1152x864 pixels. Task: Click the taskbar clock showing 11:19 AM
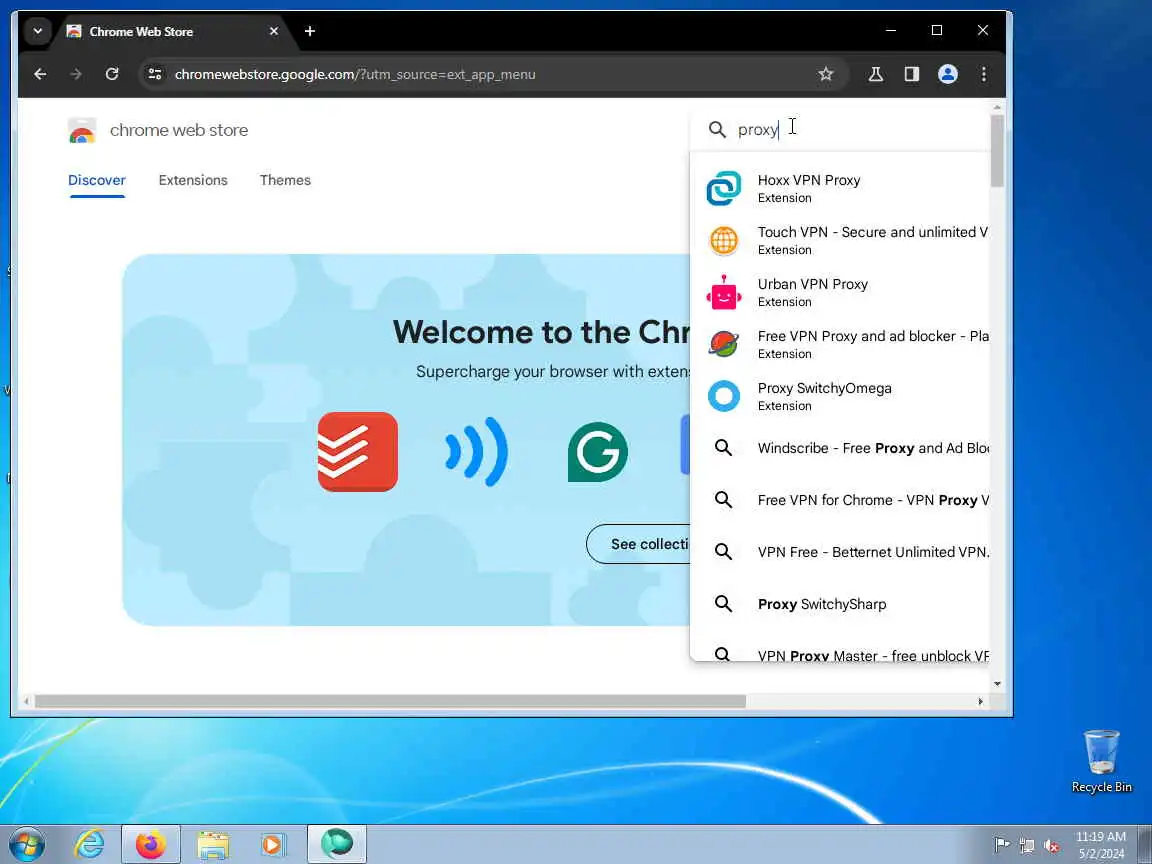click(x=1101, y=845)
